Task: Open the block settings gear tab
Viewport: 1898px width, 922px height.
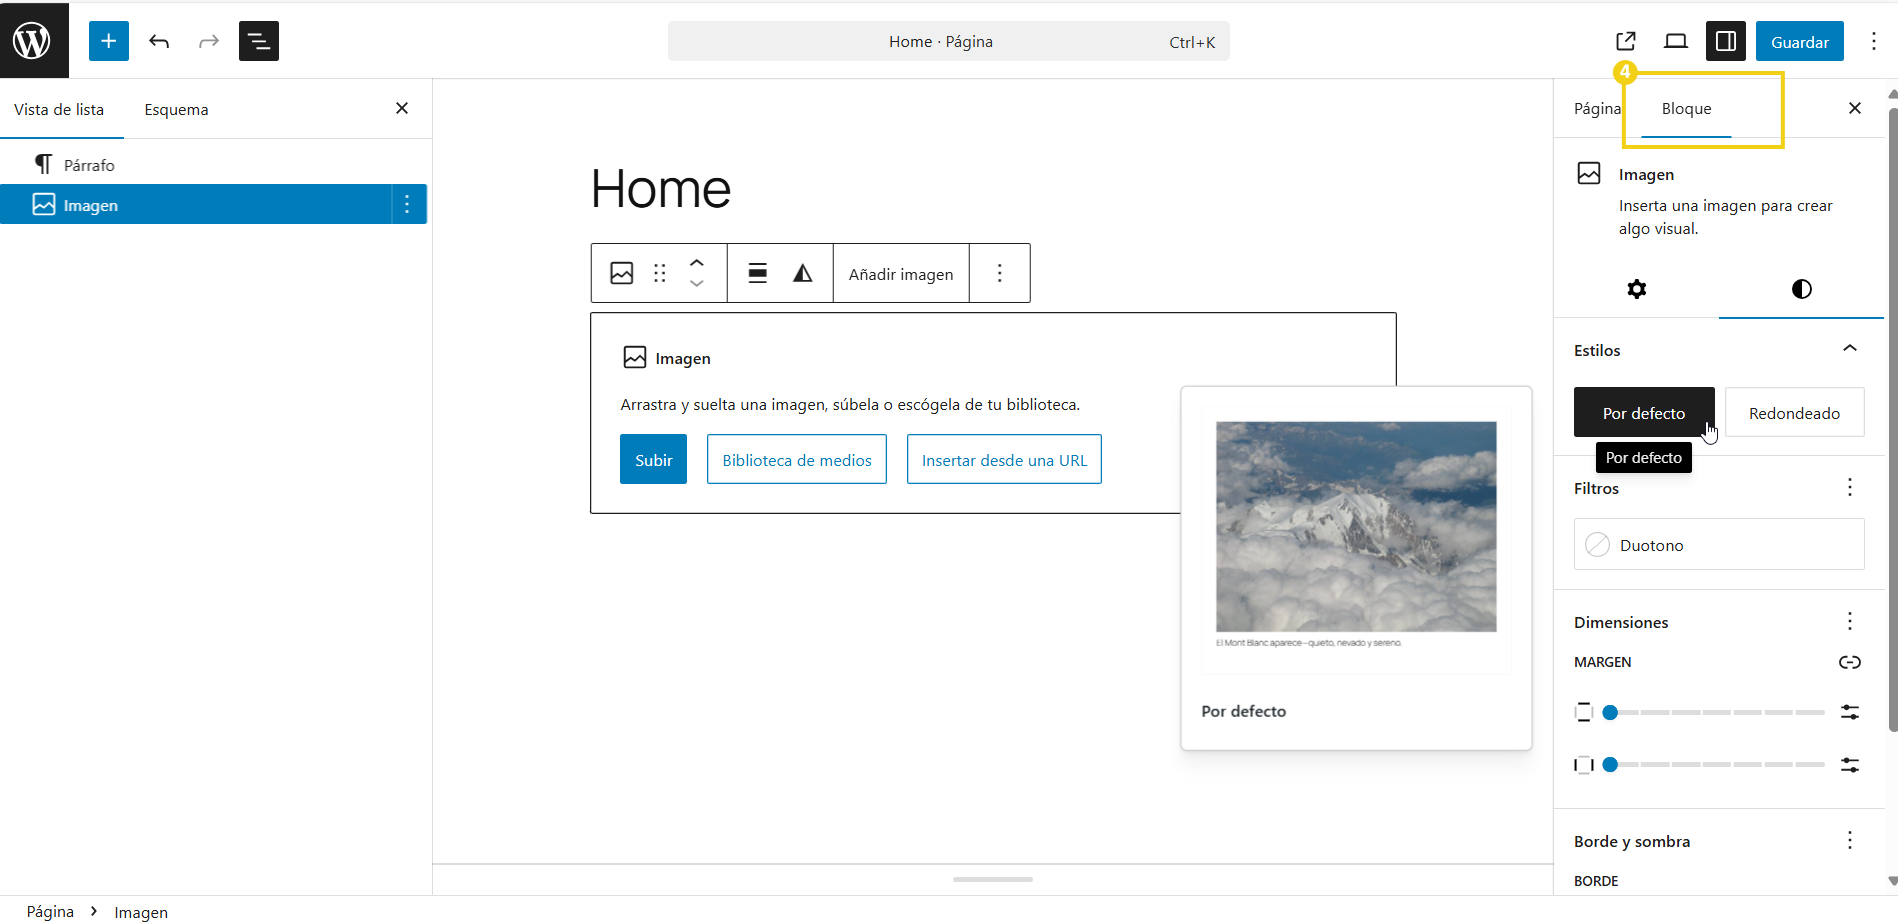Action: click(1636, 289)
